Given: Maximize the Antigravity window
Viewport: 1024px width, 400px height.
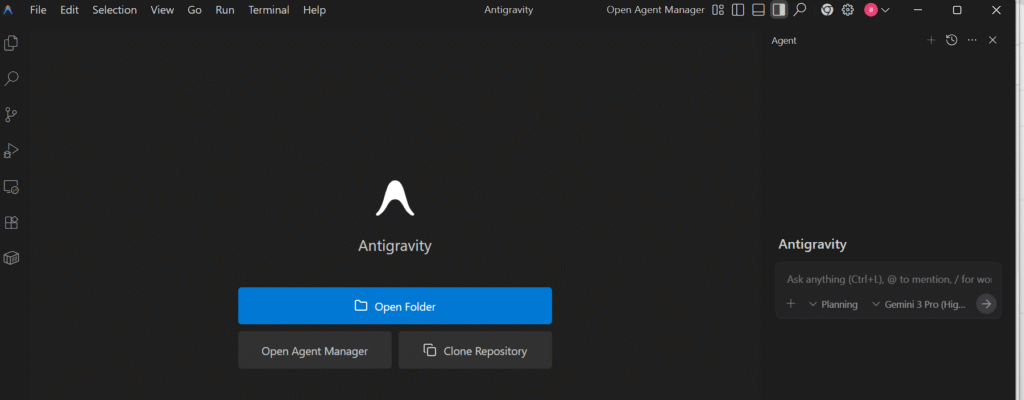Looking at the screenshot, I should coord(957,10).
